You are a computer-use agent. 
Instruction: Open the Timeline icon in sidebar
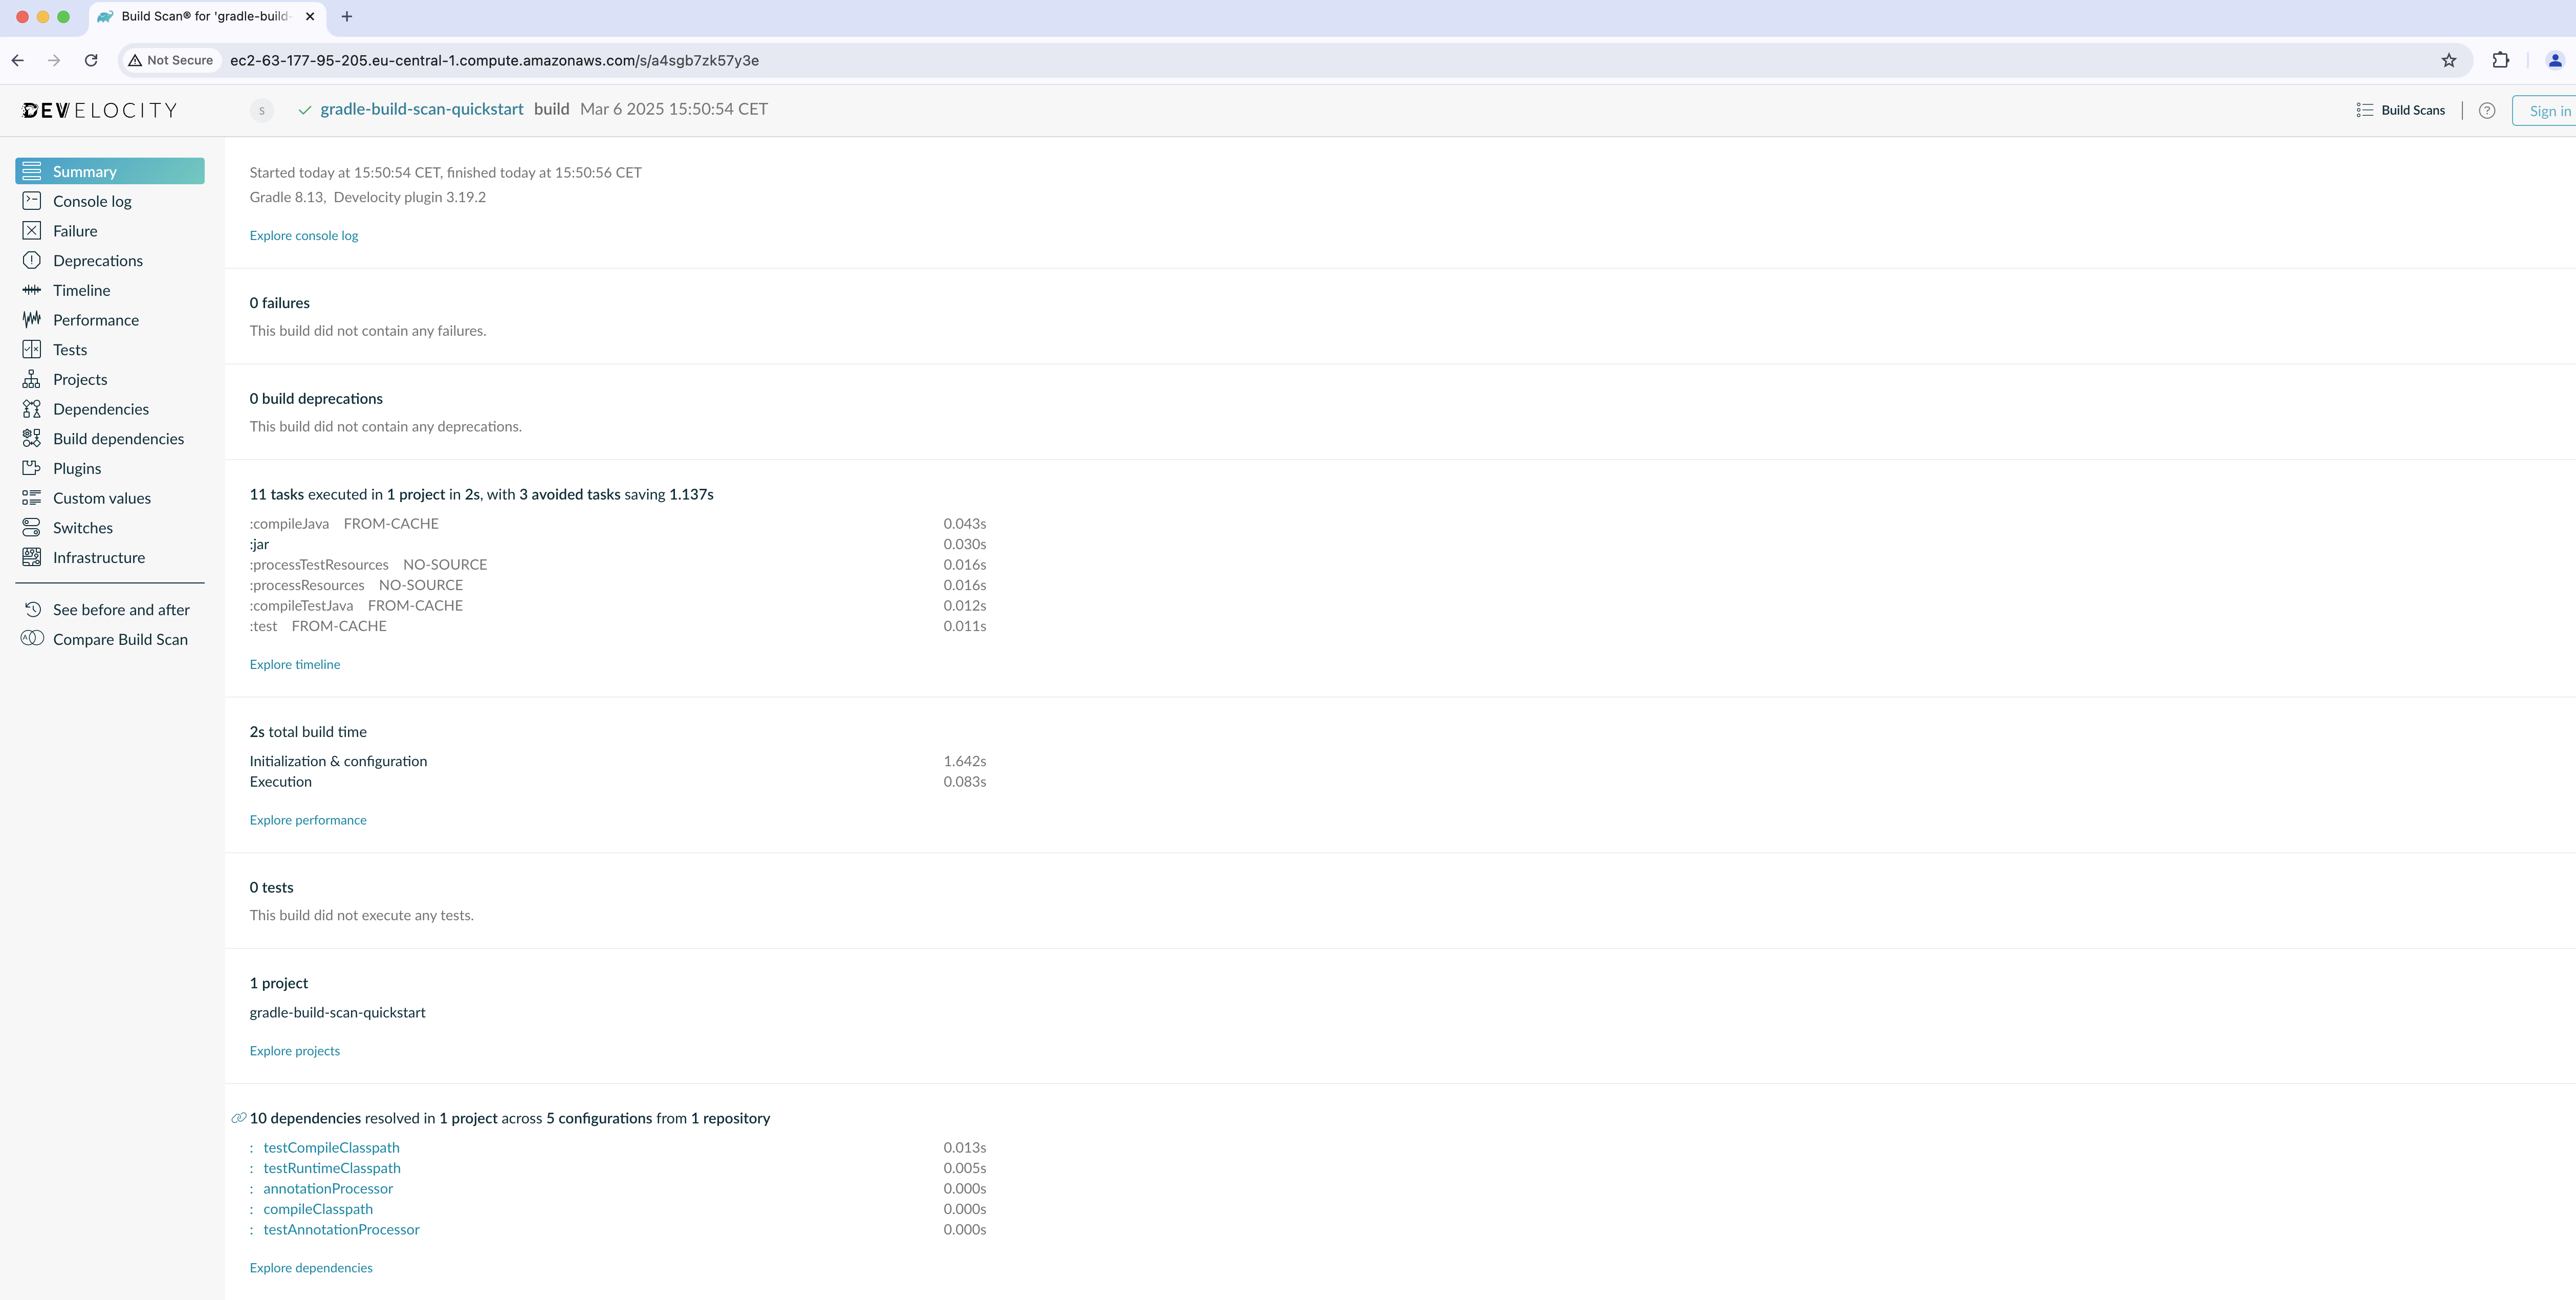tap(32, 290)
